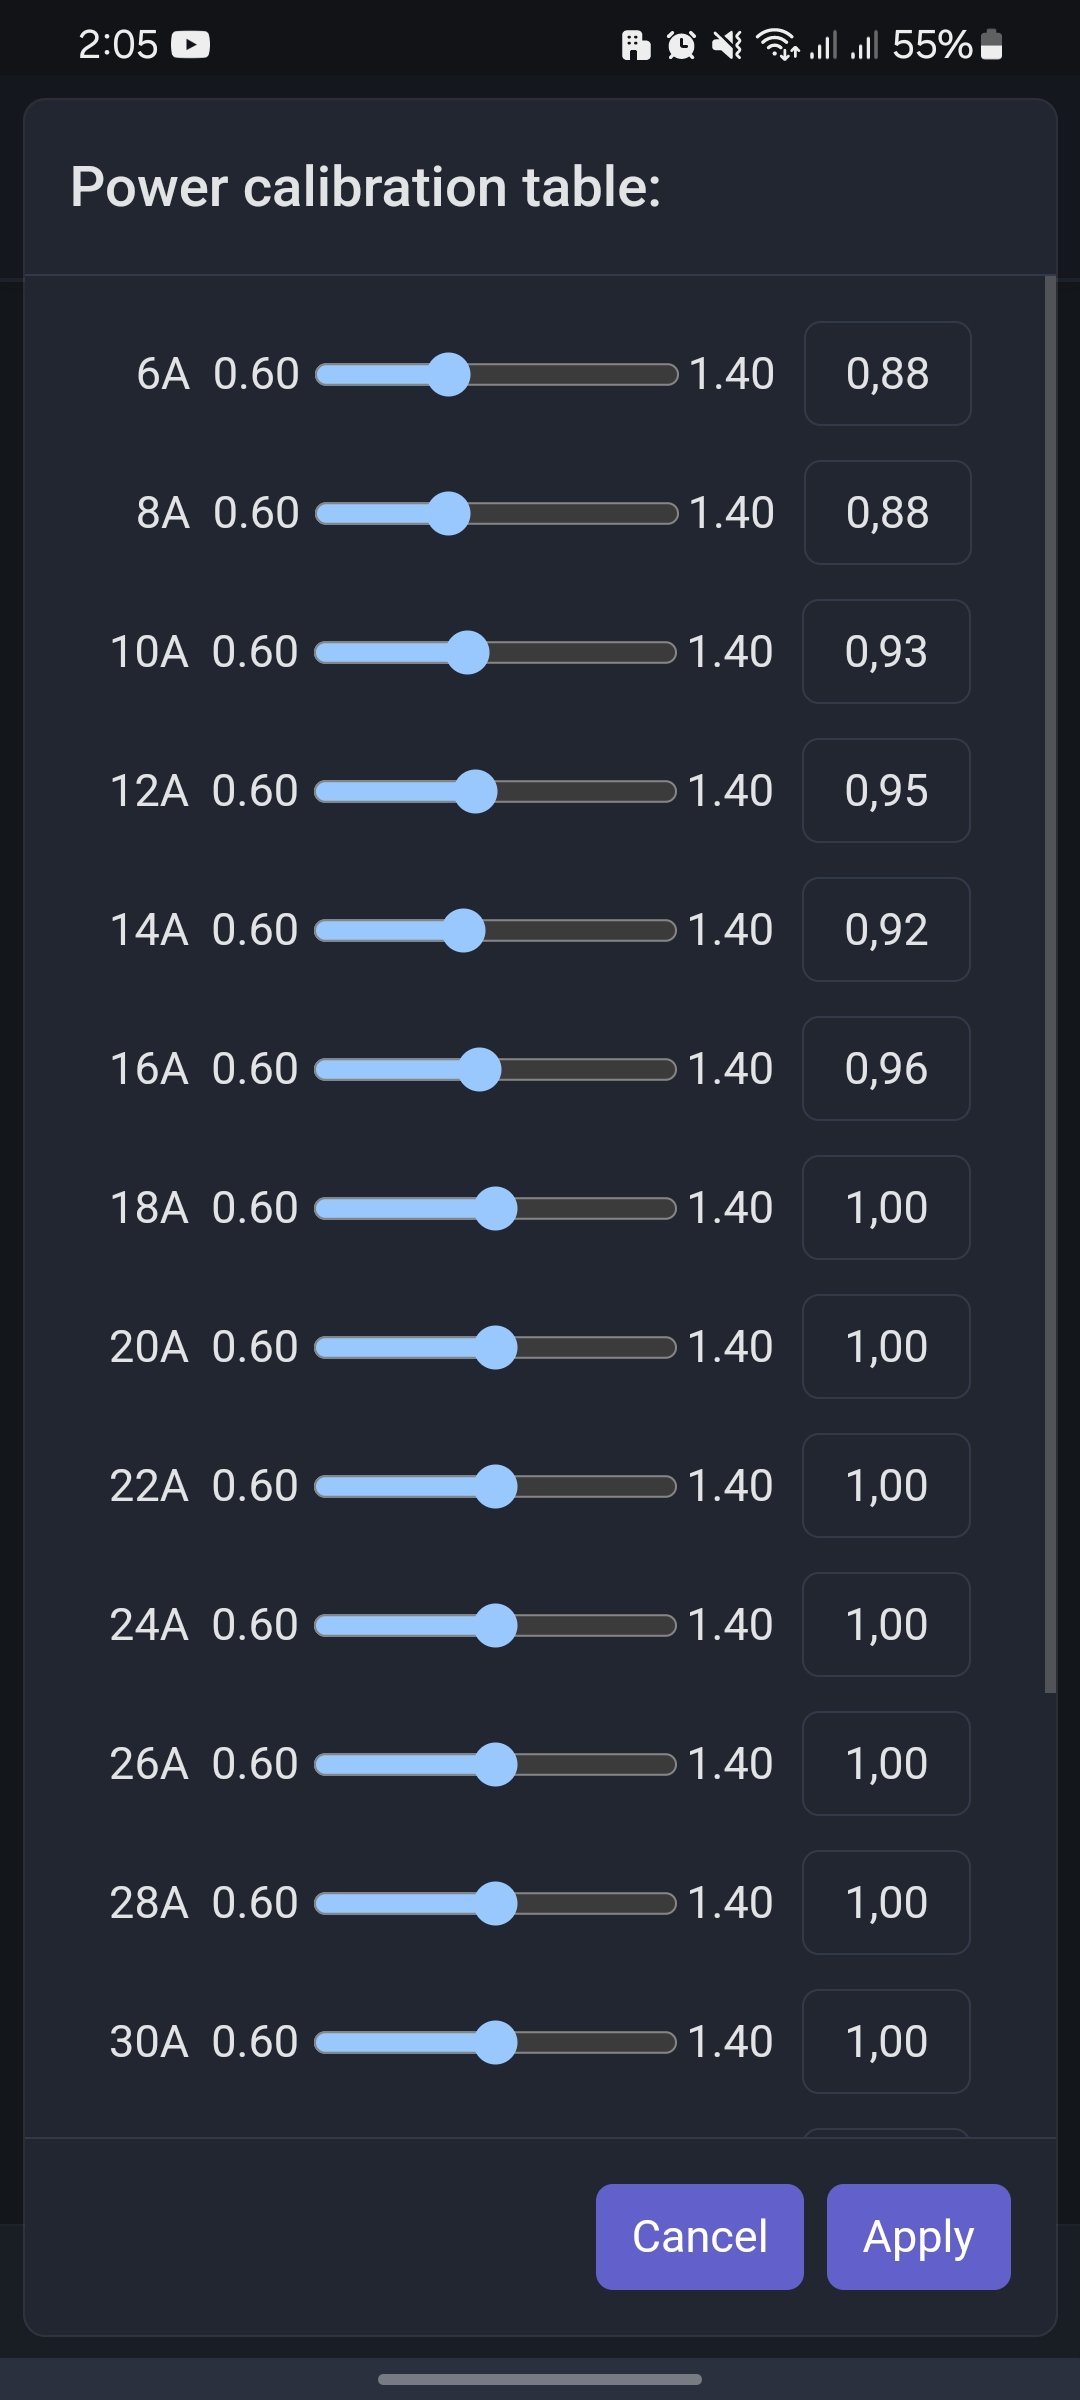The width and height of the screenshot is (1080, 2400).
Task: Focus the 8A value field showing 0,88
Action: 887,513
